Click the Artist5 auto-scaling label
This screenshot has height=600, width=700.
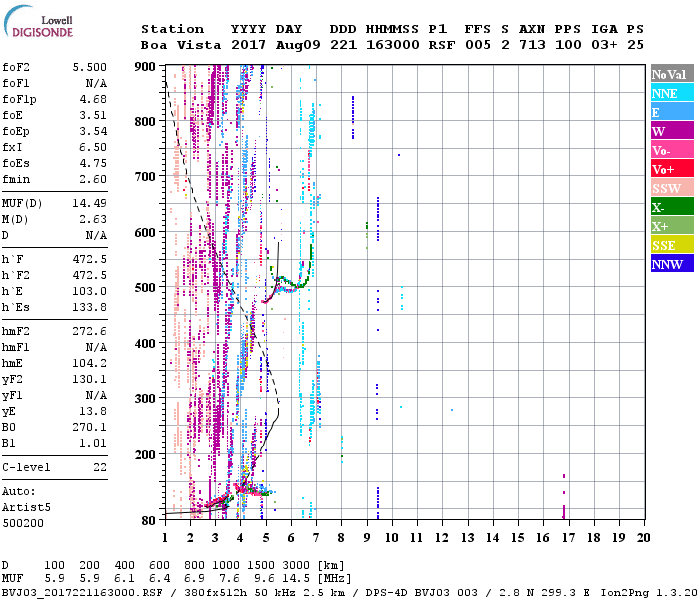click(x=25, y=508)
